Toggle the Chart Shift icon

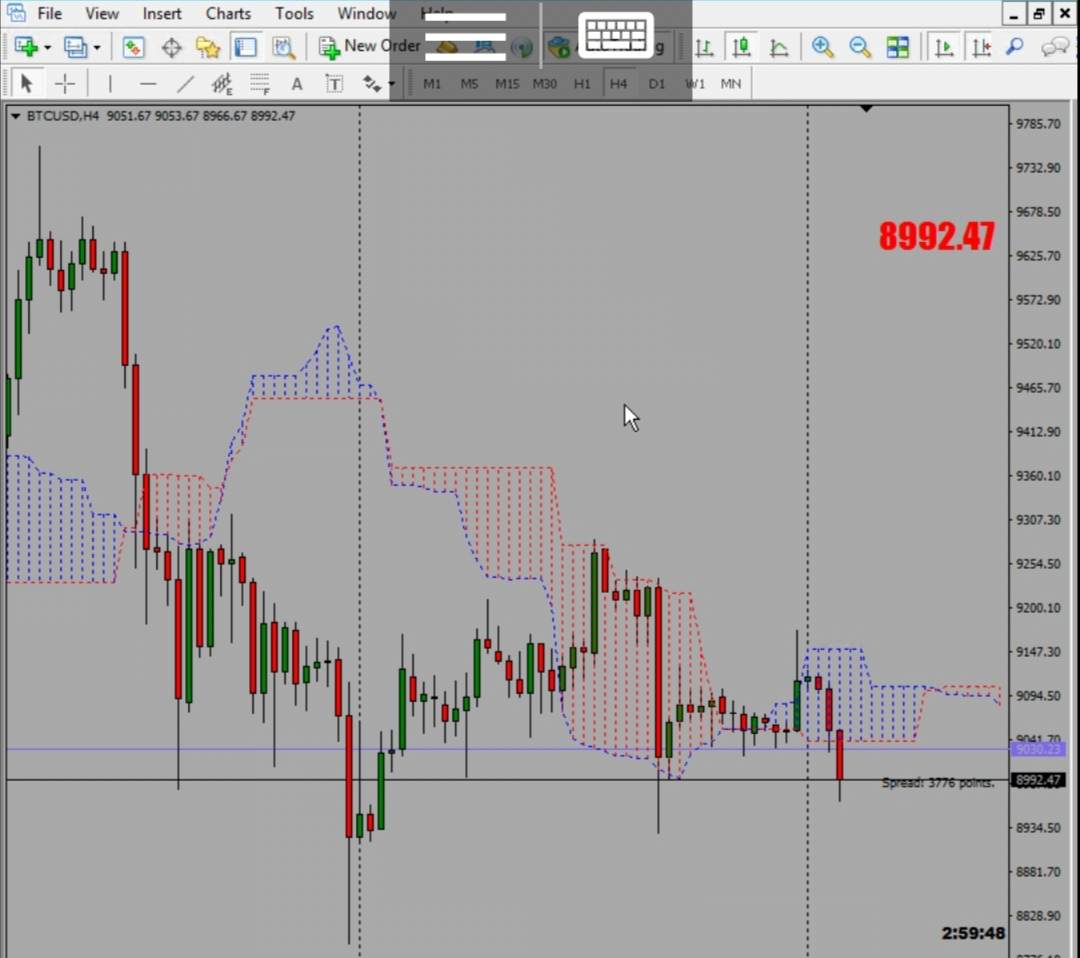(980, 47)
